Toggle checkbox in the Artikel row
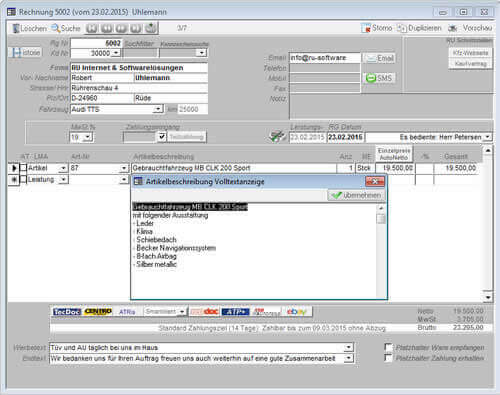 (23, 168)
